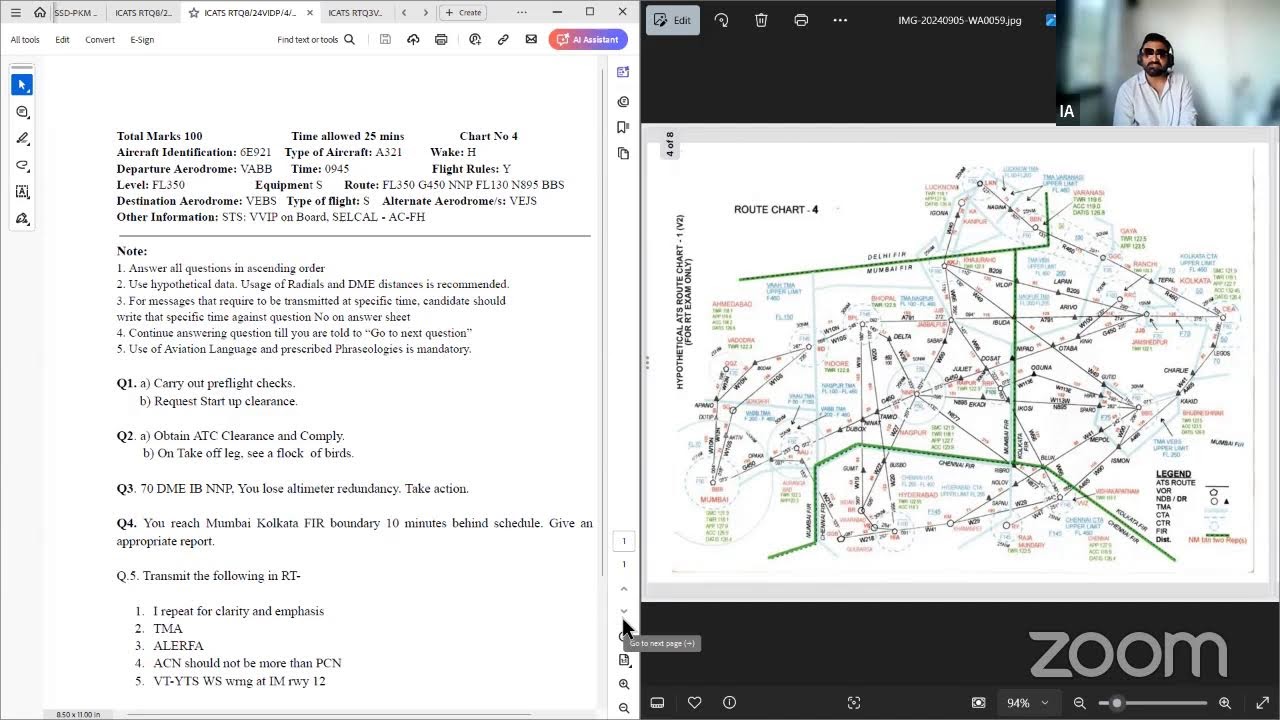Zoom in the photo with plus magnifier
The image size is (1280, 720).
tap(1225, 703)
